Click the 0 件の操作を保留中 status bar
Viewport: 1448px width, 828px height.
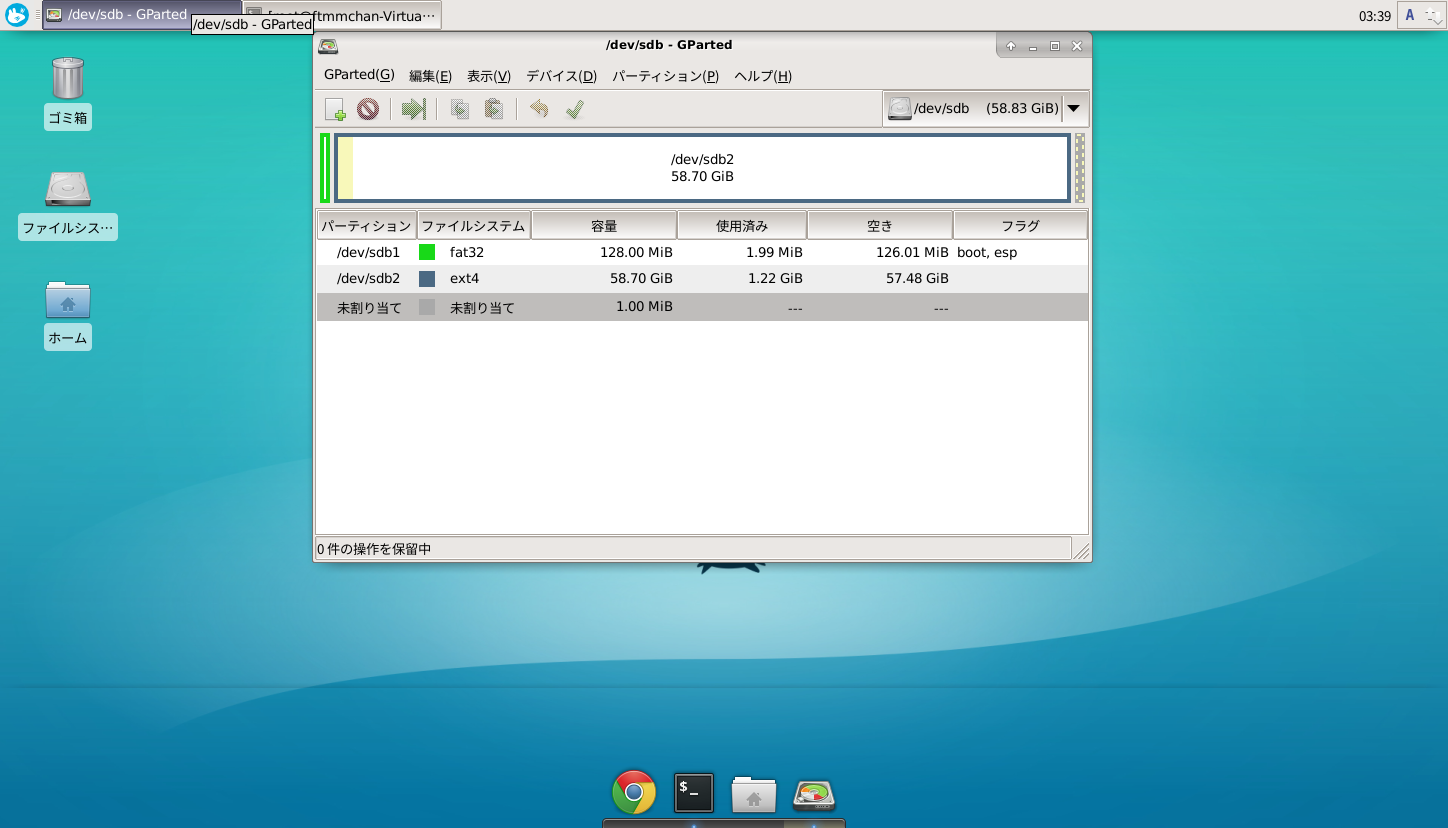point(693,549)
